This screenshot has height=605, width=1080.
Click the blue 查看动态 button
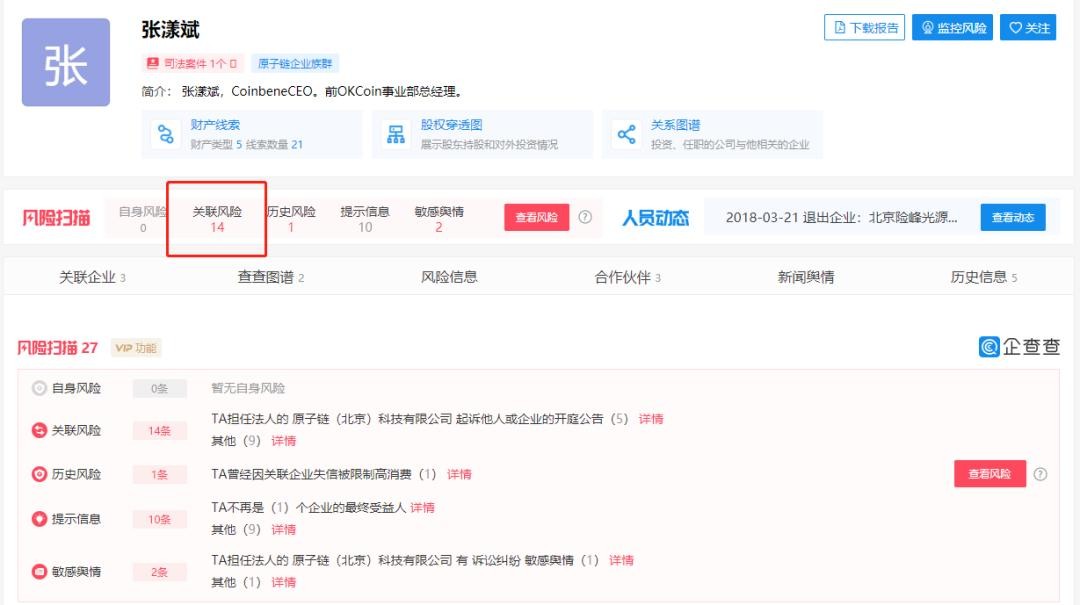coord(1012,217)
